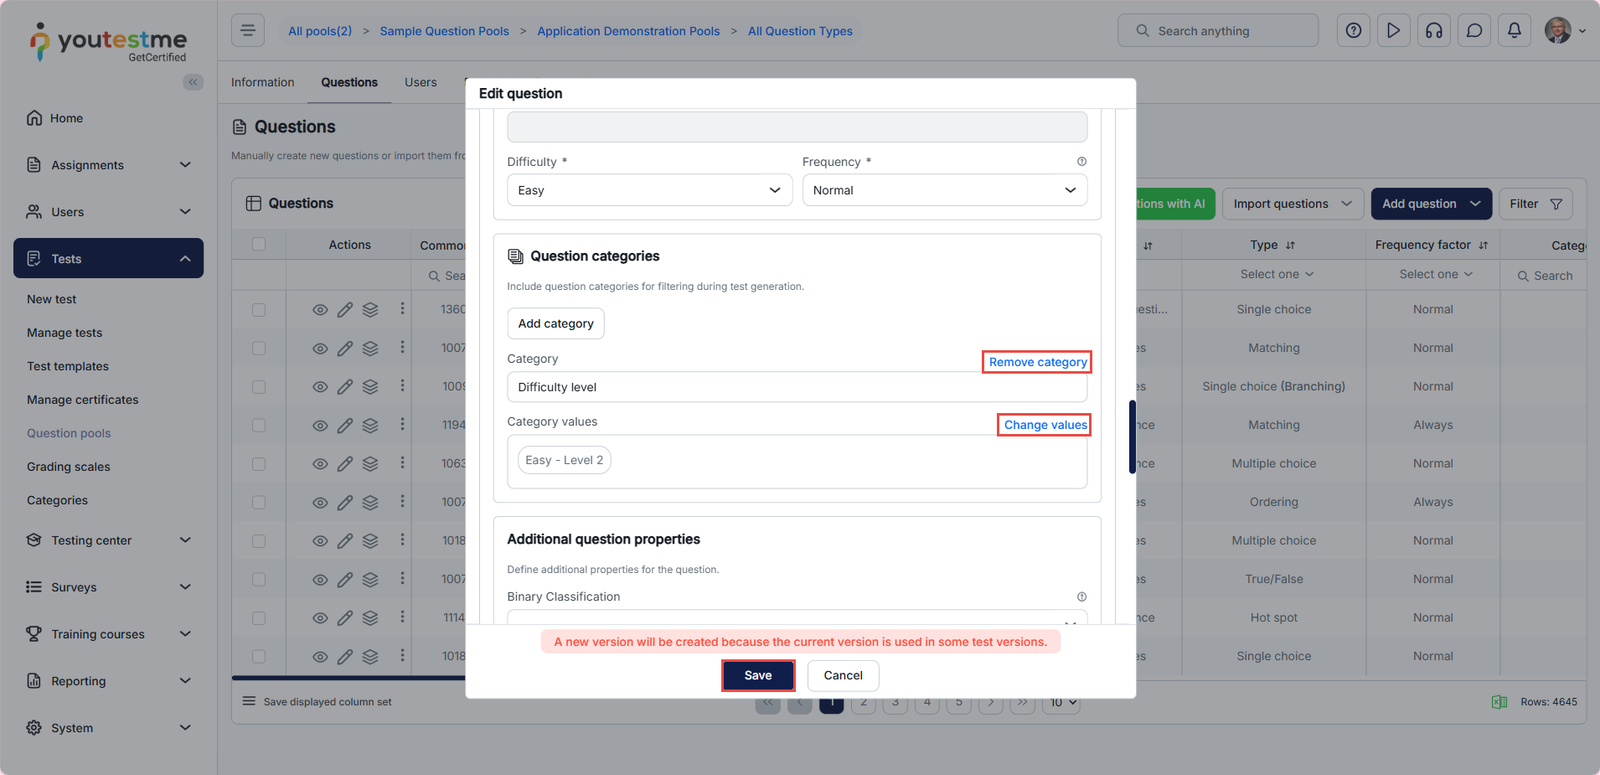Collapse the sidebar with double-chevron icon
The width and height of the screenshot is (1600, 775).
pos(193,82)
